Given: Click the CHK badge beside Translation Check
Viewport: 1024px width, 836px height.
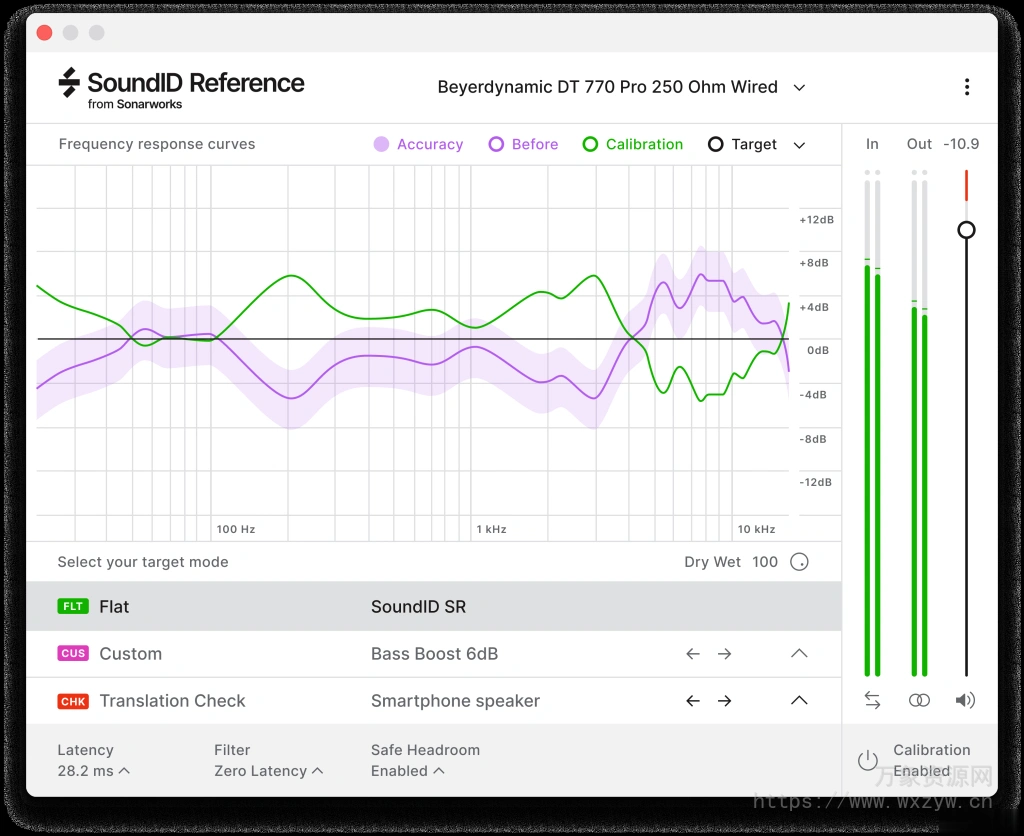Looking at the screenshot, I should tap(73, 701).
